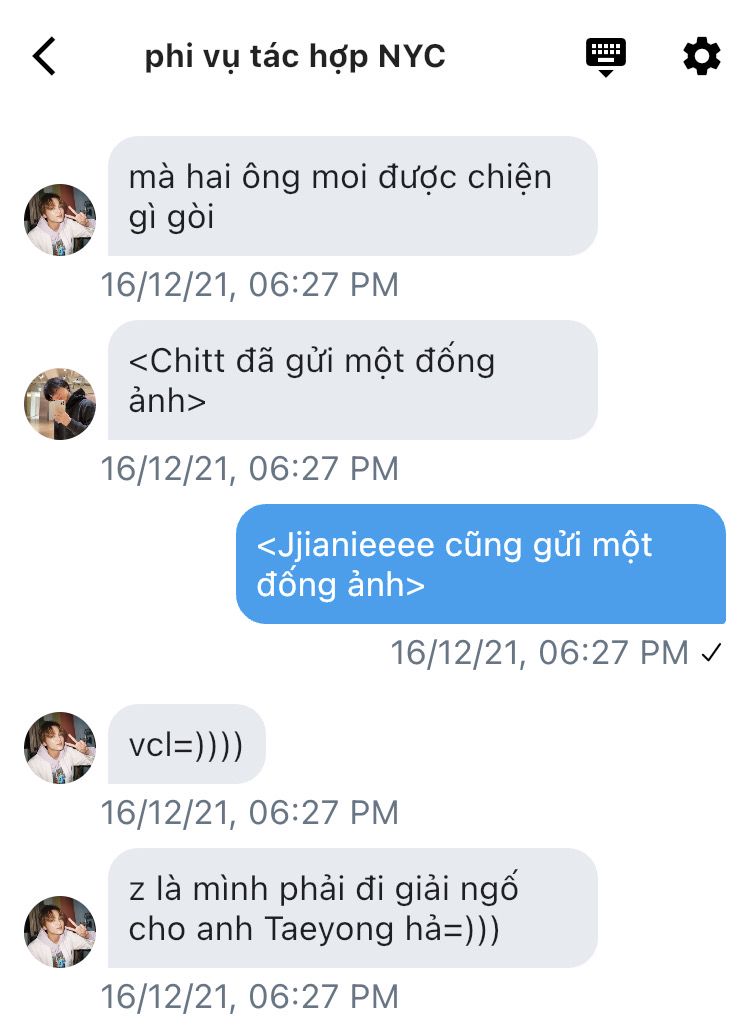The width and height of the screenshot is (750, 1026).
Task: Tap timestamp under the first message
Action: [x=249, y=285]
